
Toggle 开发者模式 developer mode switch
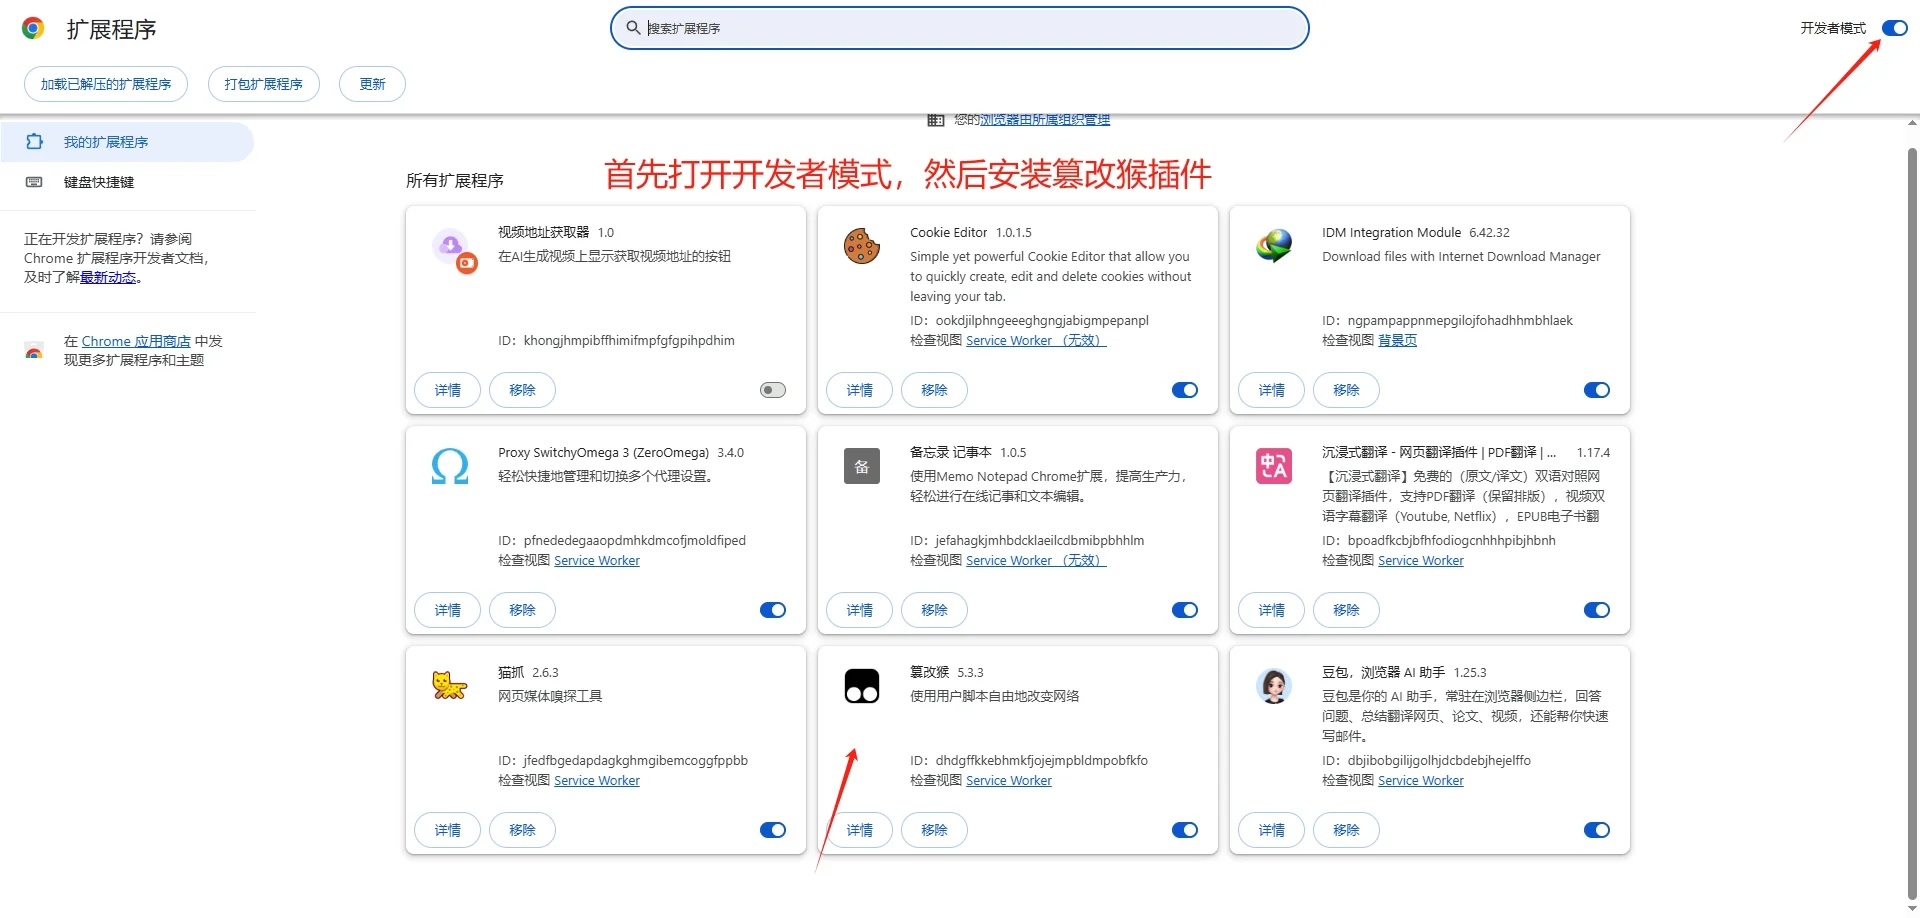[1895, 28]
